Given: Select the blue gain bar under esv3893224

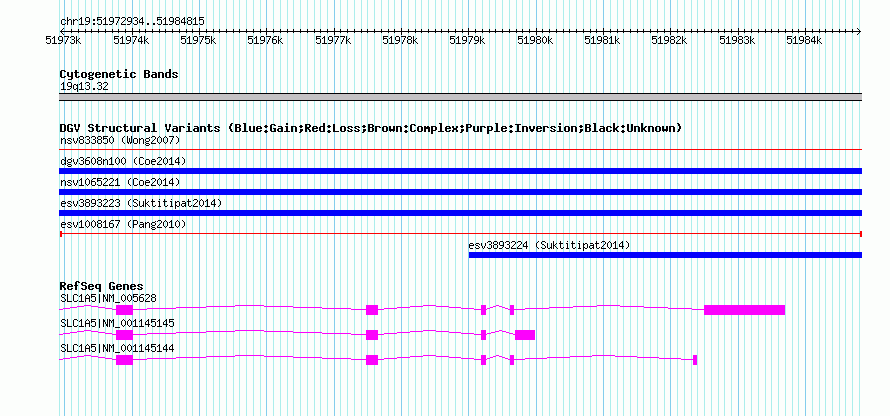Looking at the screenshot, I should point(665,255).
